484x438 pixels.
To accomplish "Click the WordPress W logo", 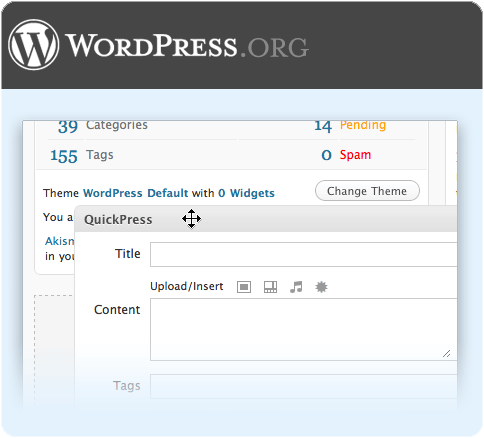I will [x=33, y=45].
